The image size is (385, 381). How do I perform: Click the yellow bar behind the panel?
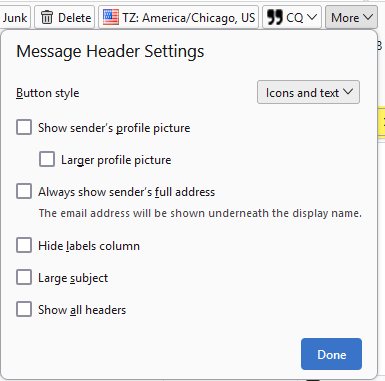point(382,121)
